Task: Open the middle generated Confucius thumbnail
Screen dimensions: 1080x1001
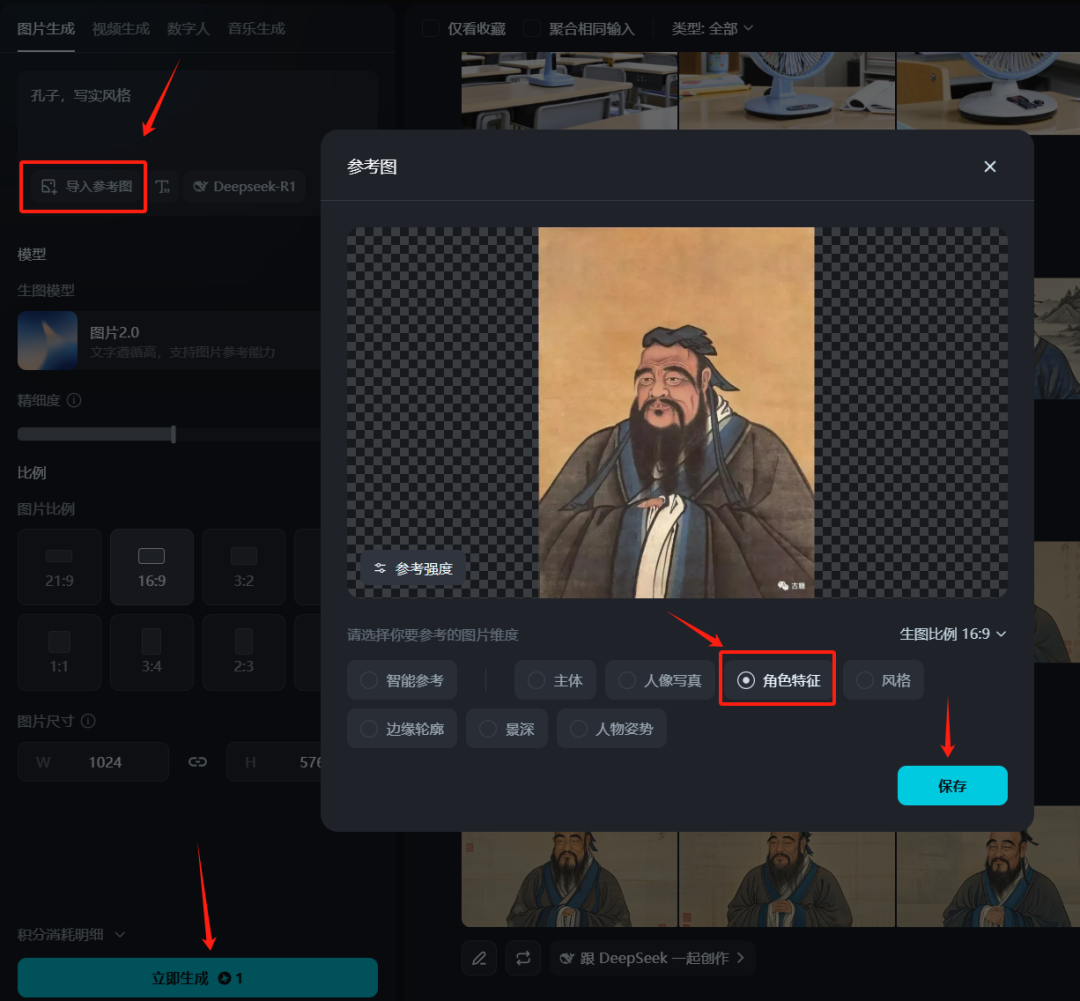Action: point(787,879)
